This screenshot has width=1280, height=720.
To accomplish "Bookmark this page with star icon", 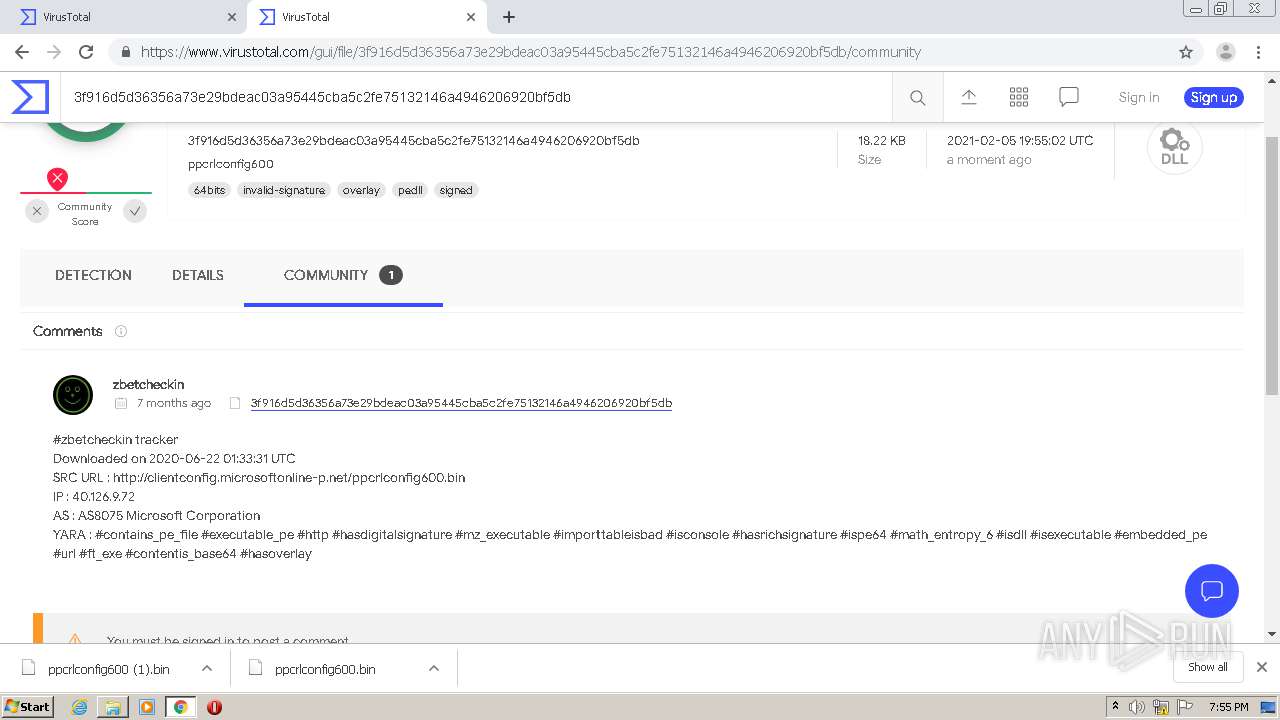I will point(1186,52).
